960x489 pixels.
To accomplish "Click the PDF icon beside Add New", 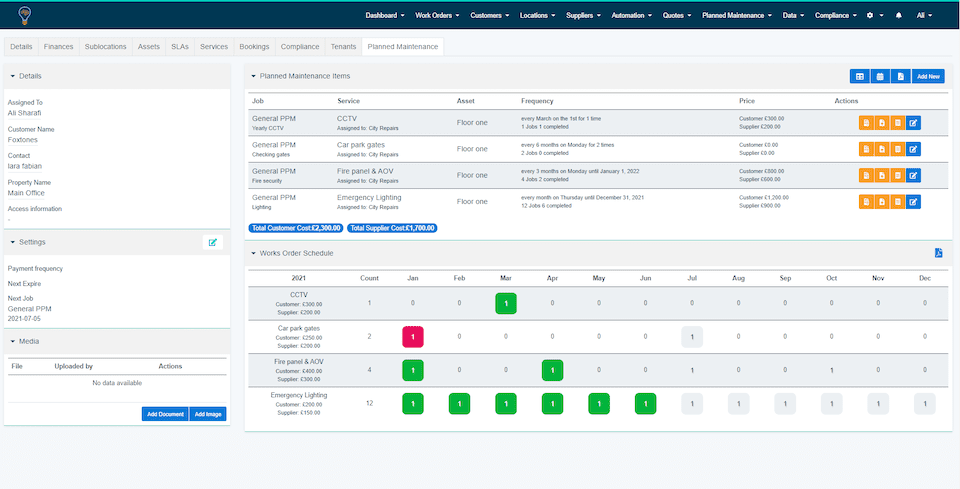I will (x=900, y=76).
